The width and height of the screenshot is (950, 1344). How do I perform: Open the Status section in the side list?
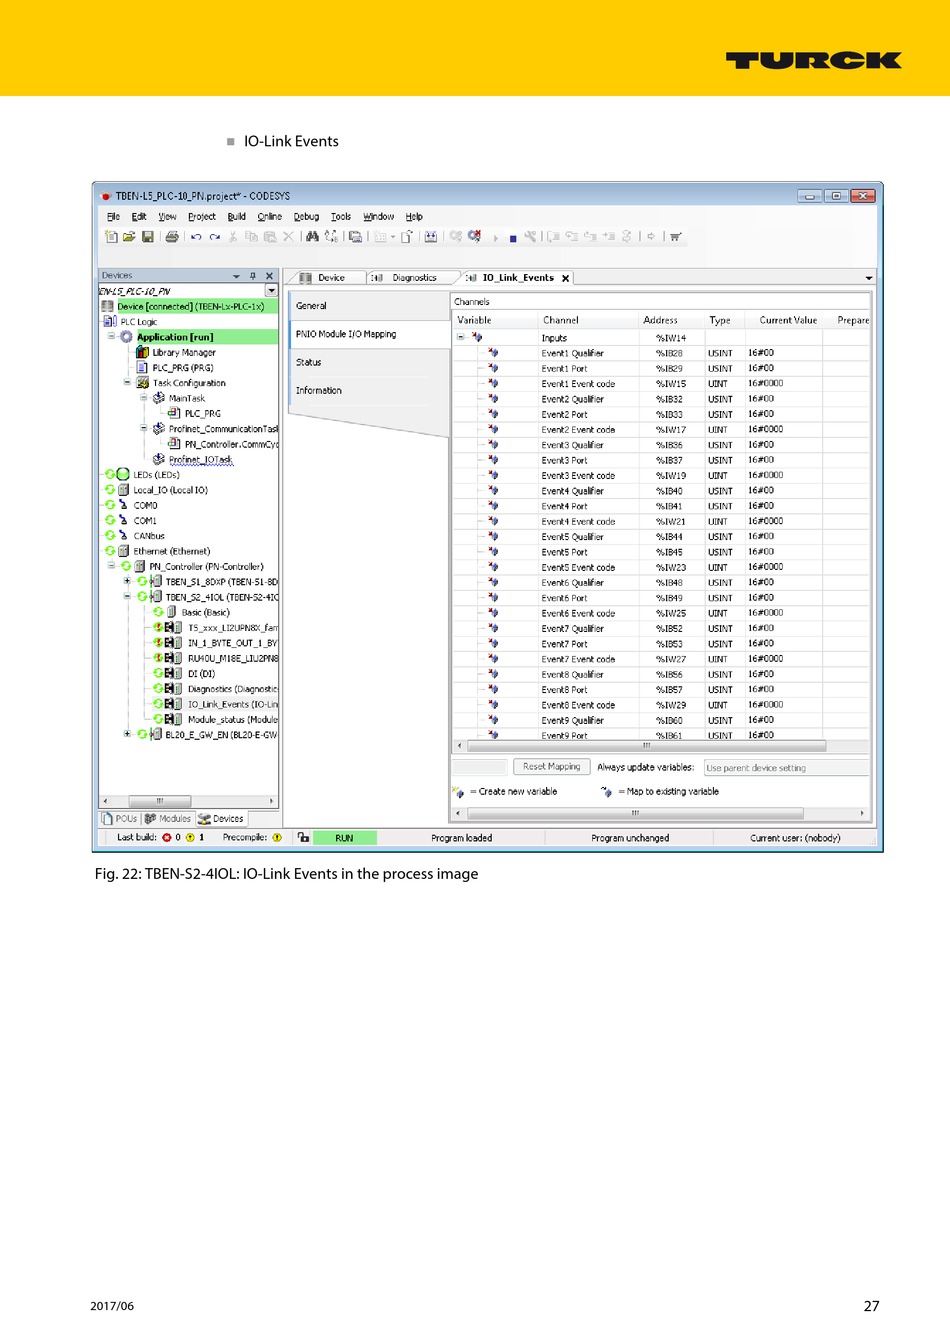pyautogui.click(x=309, y=362)
